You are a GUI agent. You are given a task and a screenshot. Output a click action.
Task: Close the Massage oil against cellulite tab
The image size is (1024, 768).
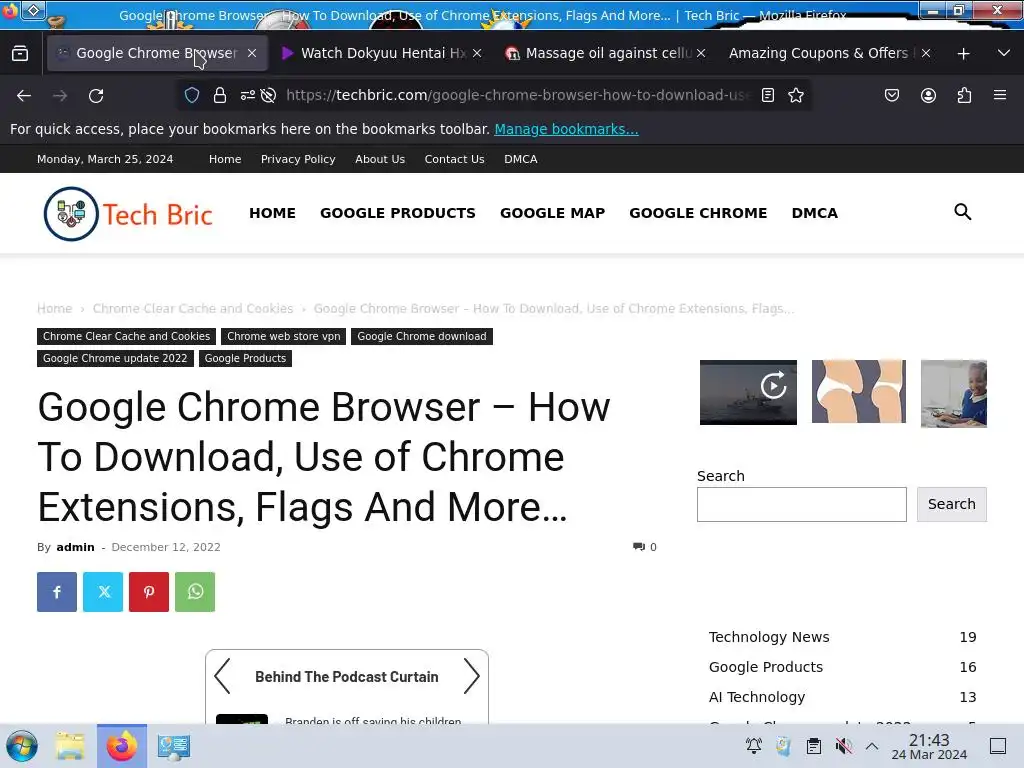coord(701,53)
